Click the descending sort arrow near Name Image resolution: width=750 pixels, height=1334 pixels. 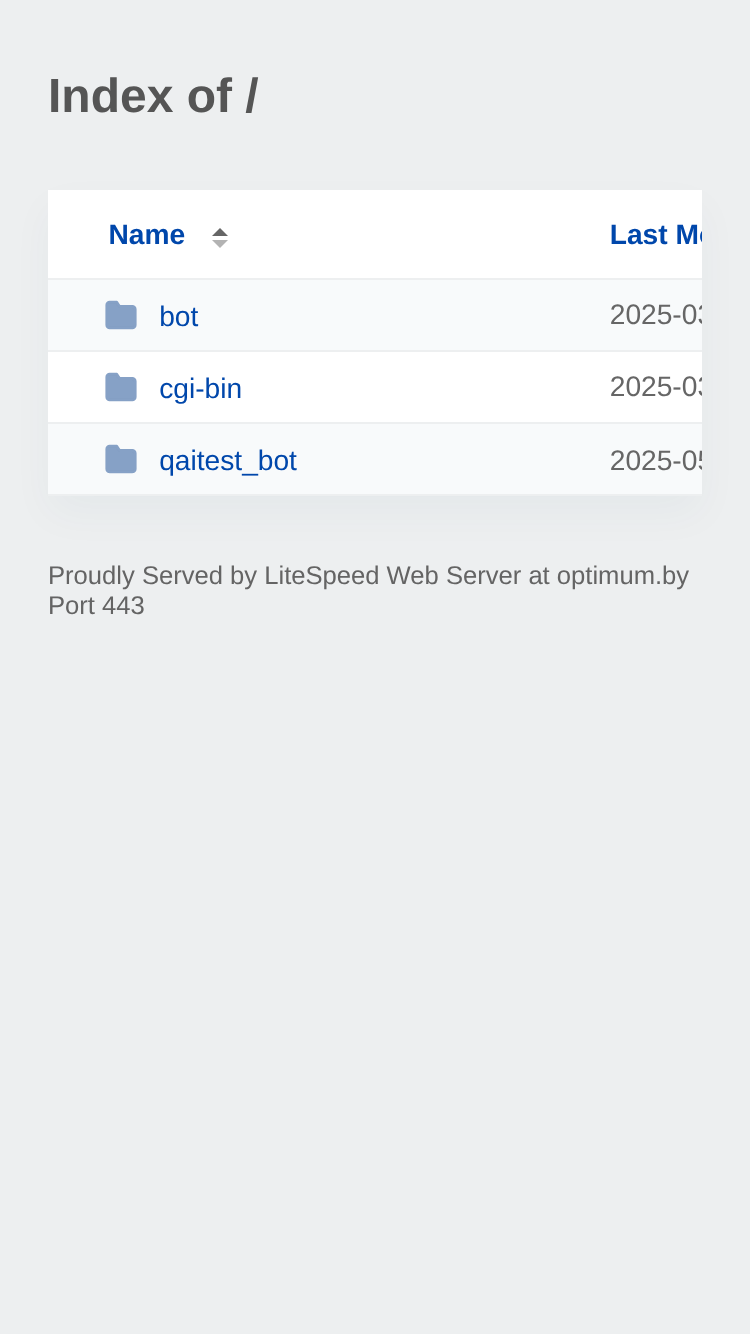[220, 243]
